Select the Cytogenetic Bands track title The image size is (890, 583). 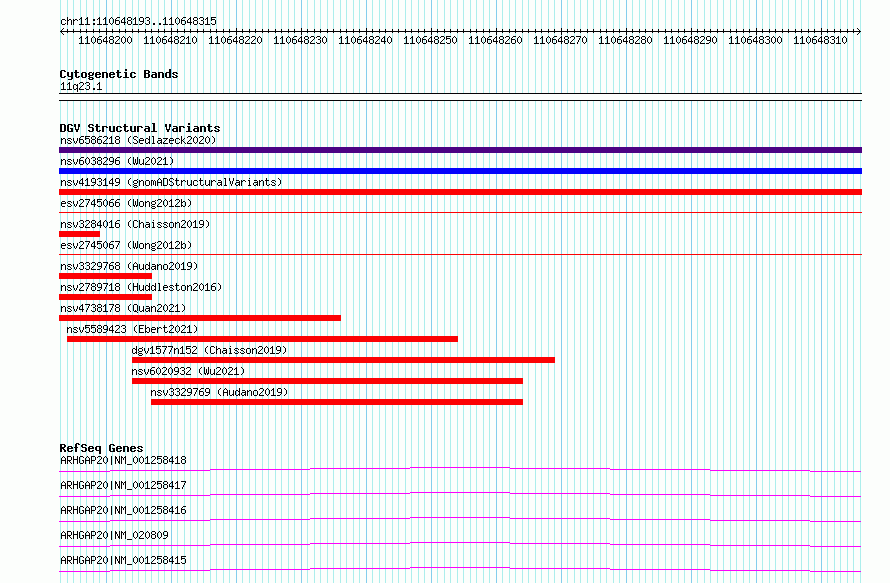point(119,74)
